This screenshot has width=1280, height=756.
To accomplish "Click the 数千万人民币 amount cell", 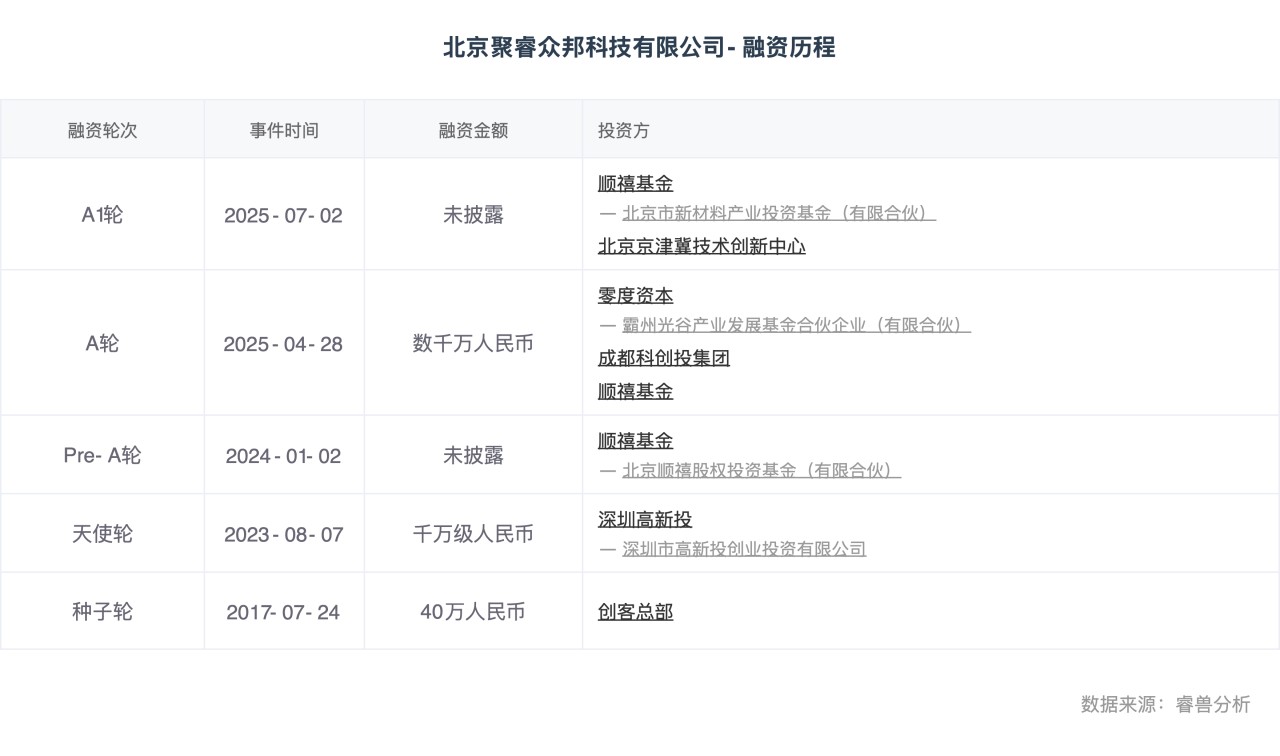I will coord(473,344).
